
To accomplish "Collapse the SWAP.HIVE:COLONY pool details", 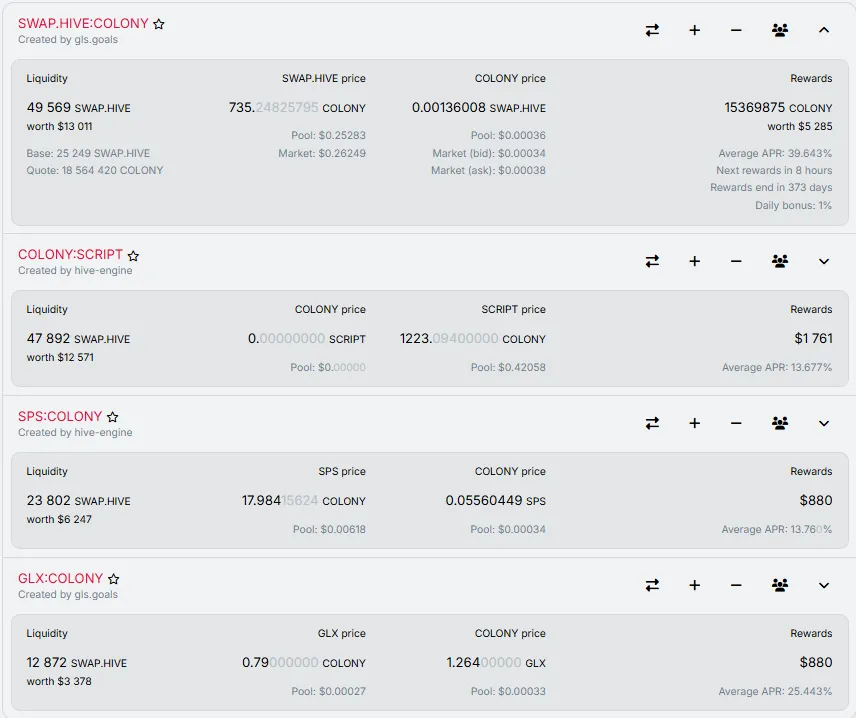I will tap(824, 30).
